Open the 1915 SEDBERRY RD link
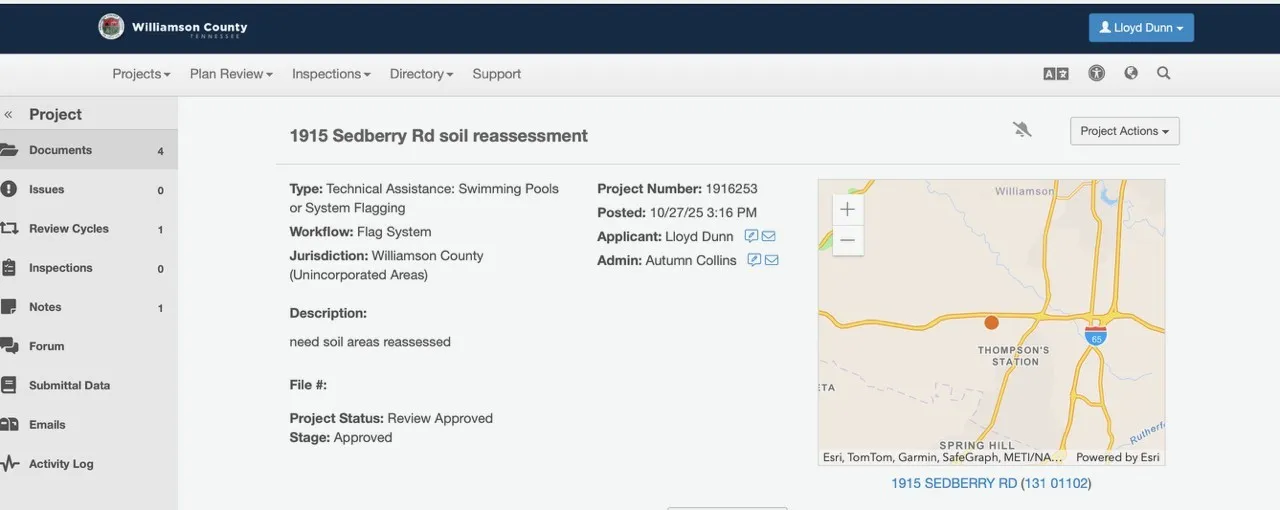The width and height of the screenshot is (1280, 510). coord(953,483)
